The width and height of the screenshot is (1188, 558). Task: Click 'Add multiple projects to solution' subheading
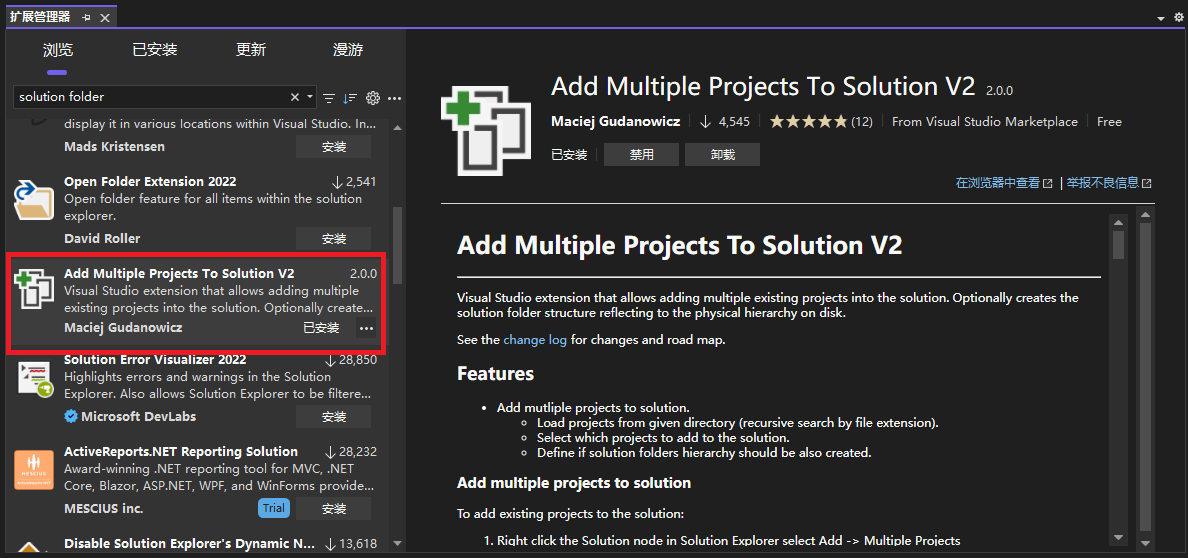point(574,483)
